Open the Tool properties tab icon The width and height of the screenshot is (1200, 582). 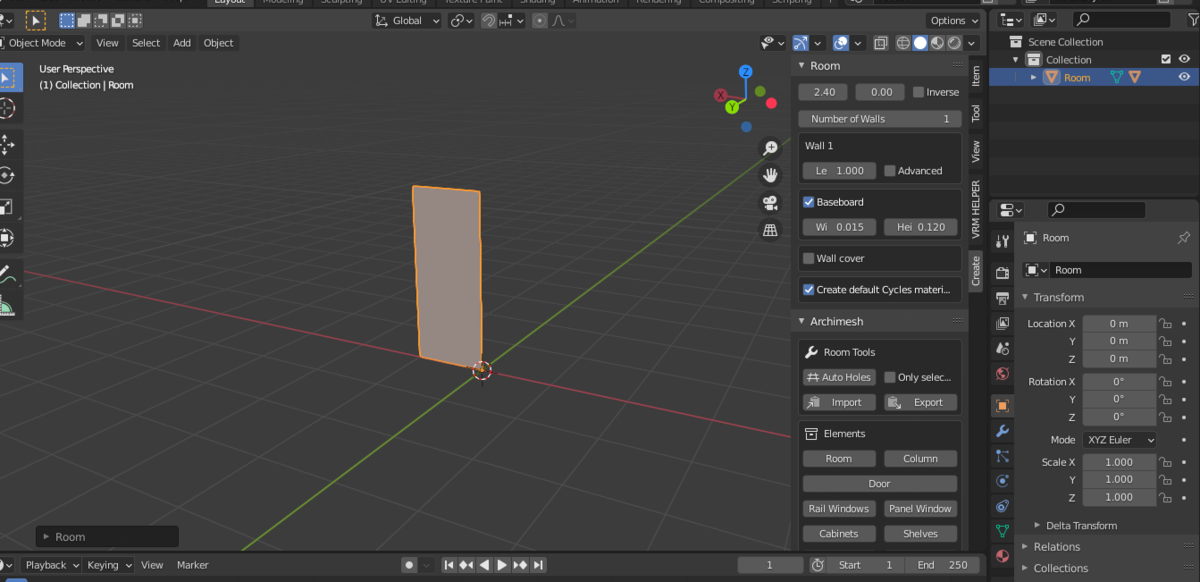click(1003, 241)
